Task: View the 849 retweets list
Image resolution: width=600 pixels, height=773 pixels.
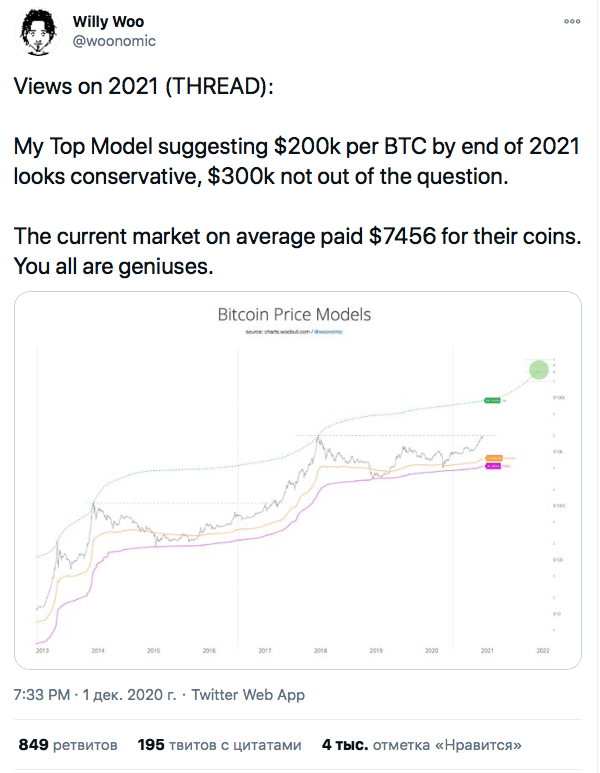Action: click(x=68, y=745)
